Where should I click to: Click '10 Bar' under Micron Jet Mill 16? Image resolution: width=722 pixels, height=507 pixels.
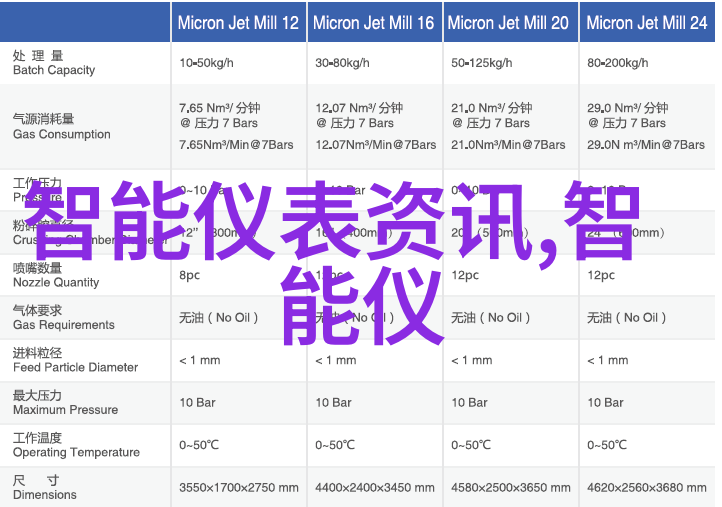pyautogui.click(x=333, y=402)
